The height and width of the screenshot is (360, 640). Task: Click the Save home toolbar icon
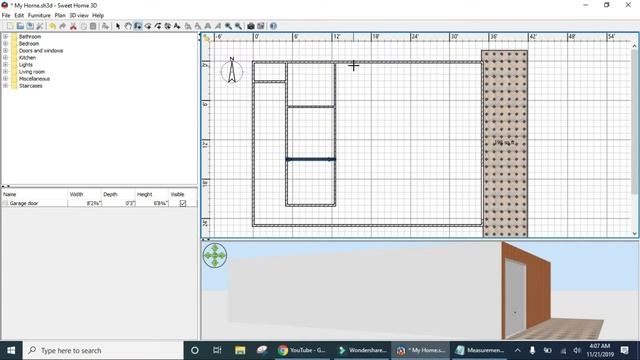tap(30, 26)
